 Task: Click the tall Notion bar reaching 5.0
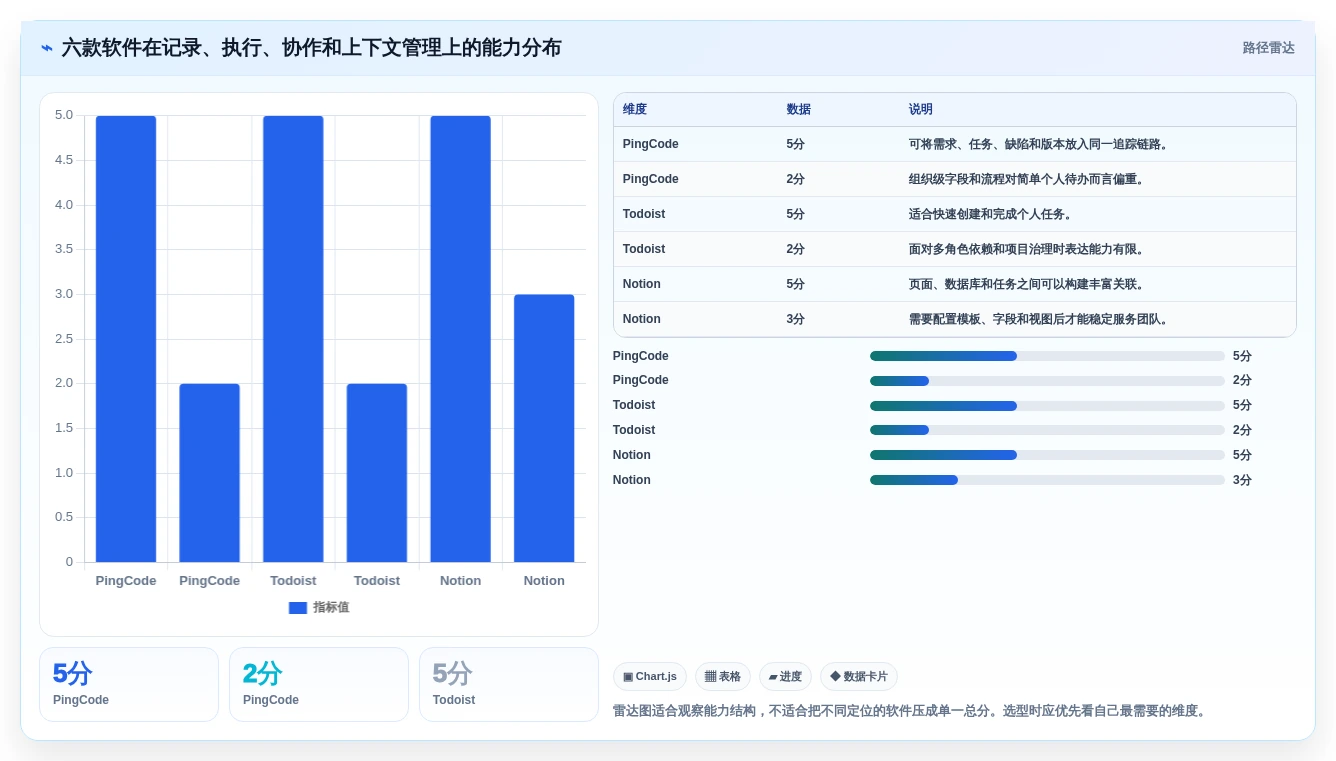tap(460, 339)
